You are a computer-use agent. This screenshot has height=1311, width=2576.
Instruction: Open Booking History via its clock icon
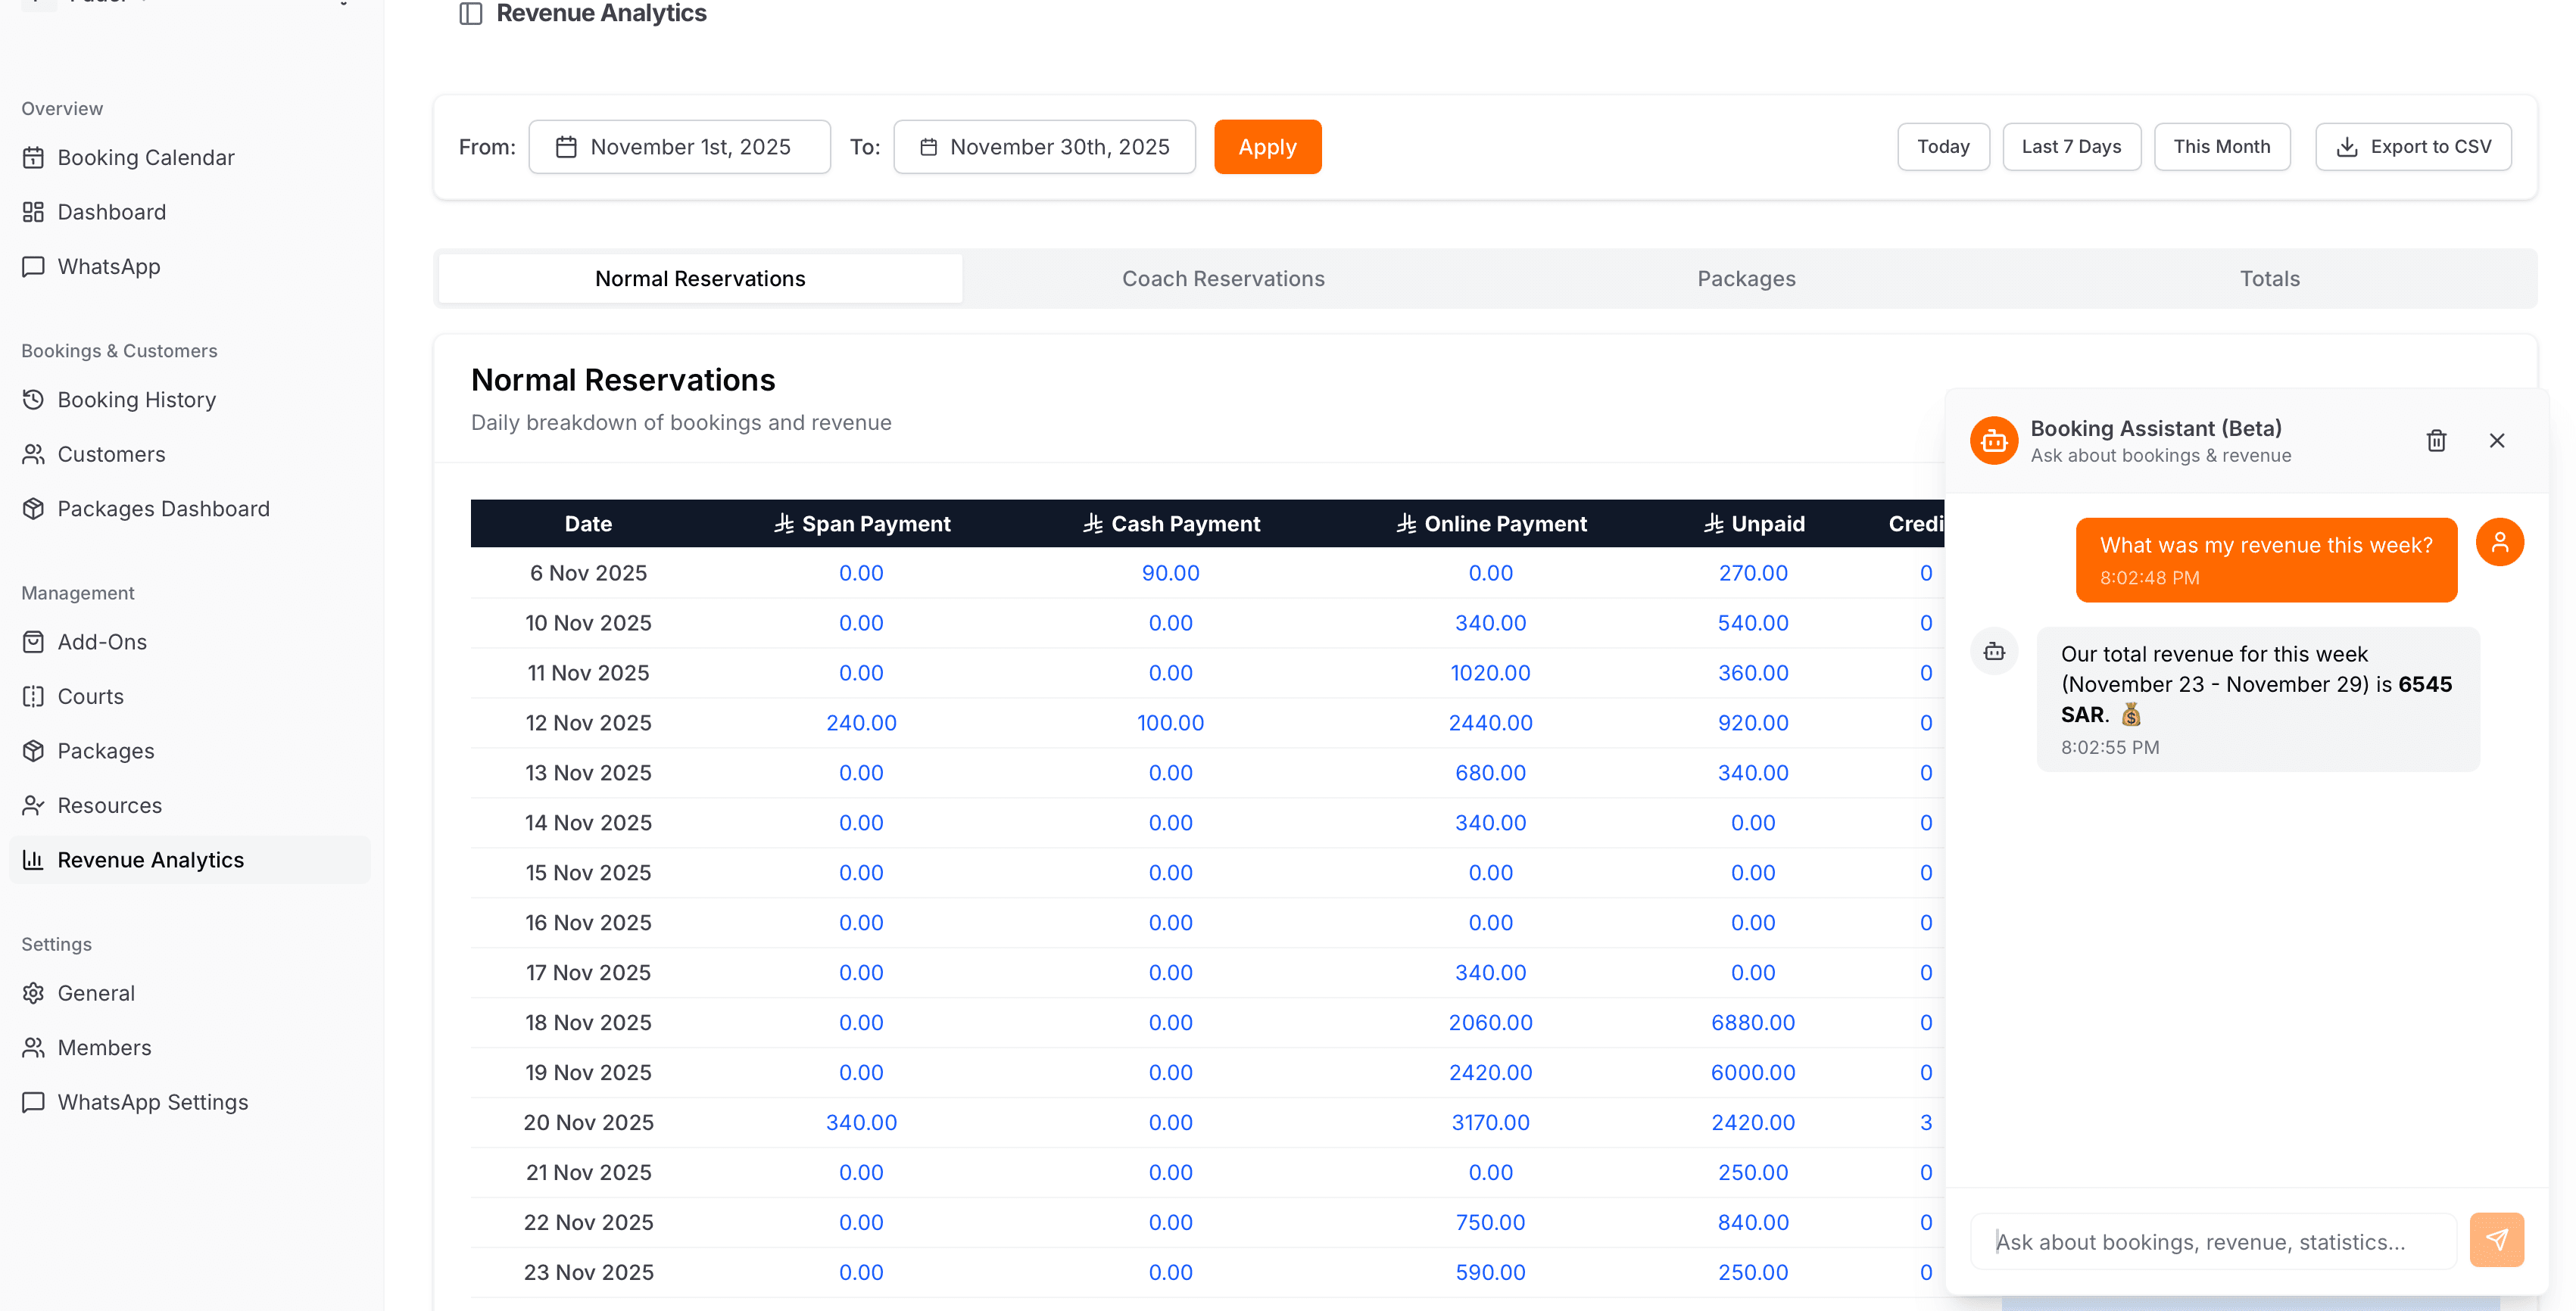[33, 399]
